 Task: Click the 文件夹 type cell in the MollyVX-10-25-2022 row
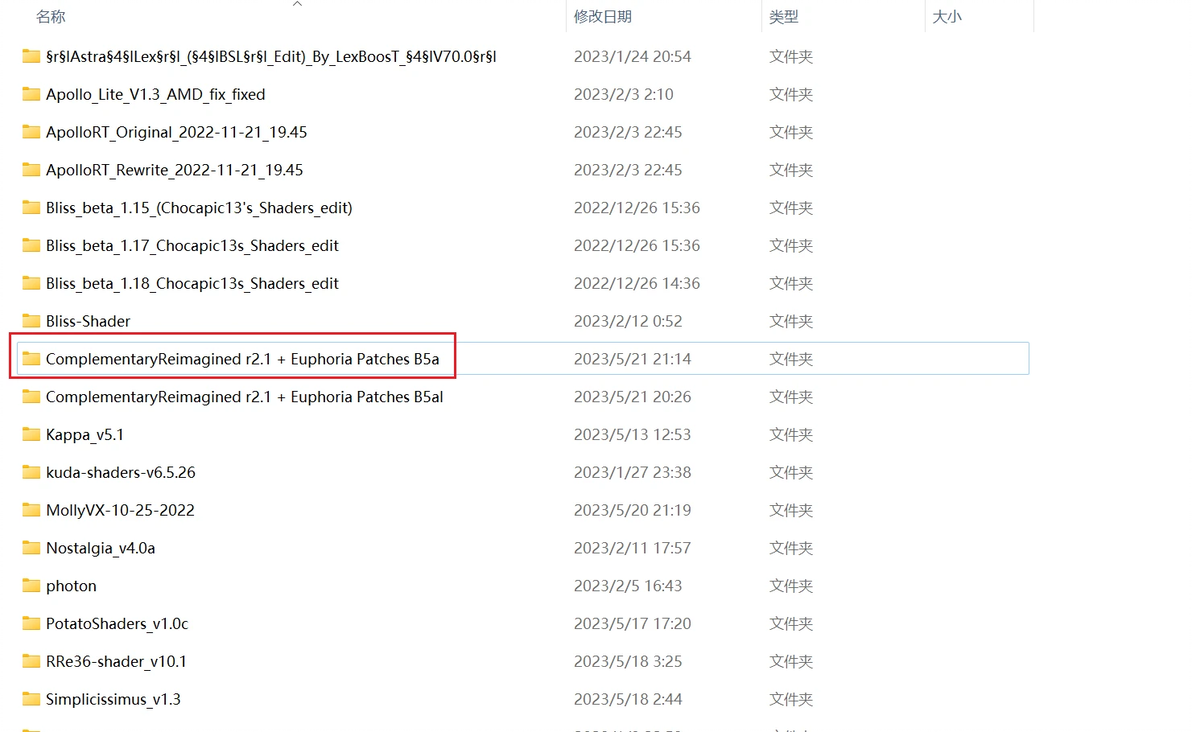pyautogui.click(x=791, y=510)
